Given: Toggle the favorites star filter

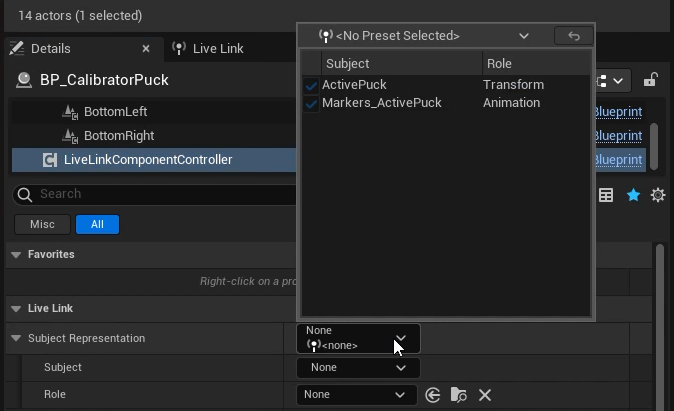Looking at the screenshot, I should click(633, 195).
